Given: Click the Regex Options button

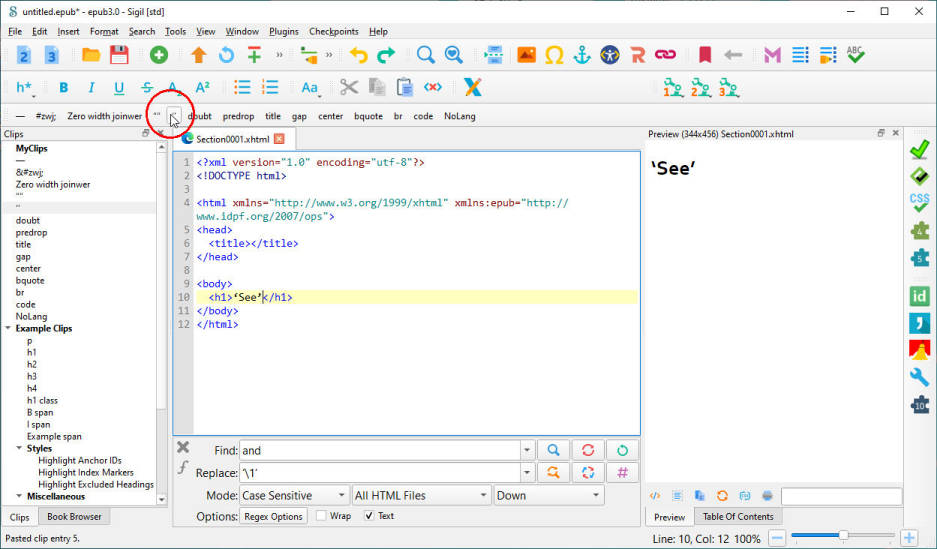Looking at the screenshot, I should coord(273,516).
